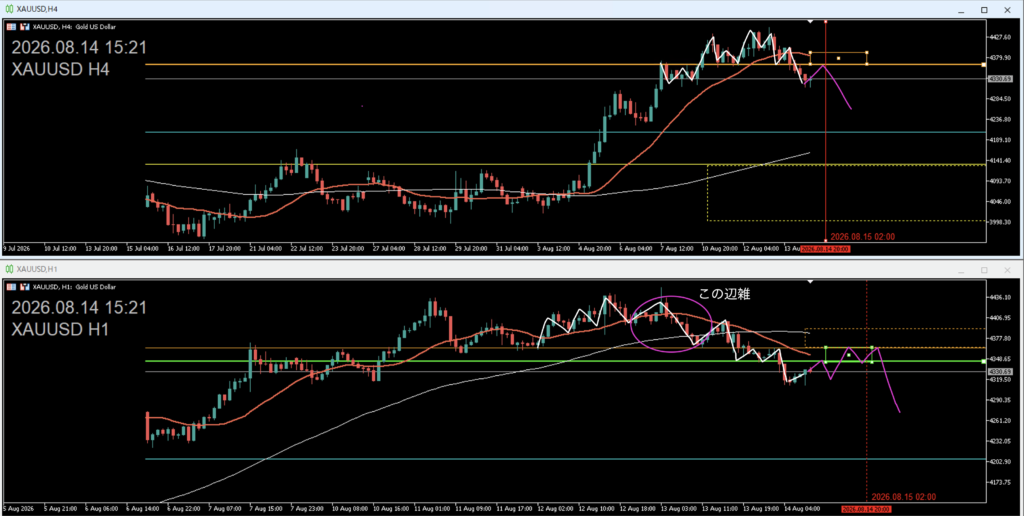Minimize the XAUUSD,H4 chart window
The height and width of the screenshot is (516, 1024).
960,10
